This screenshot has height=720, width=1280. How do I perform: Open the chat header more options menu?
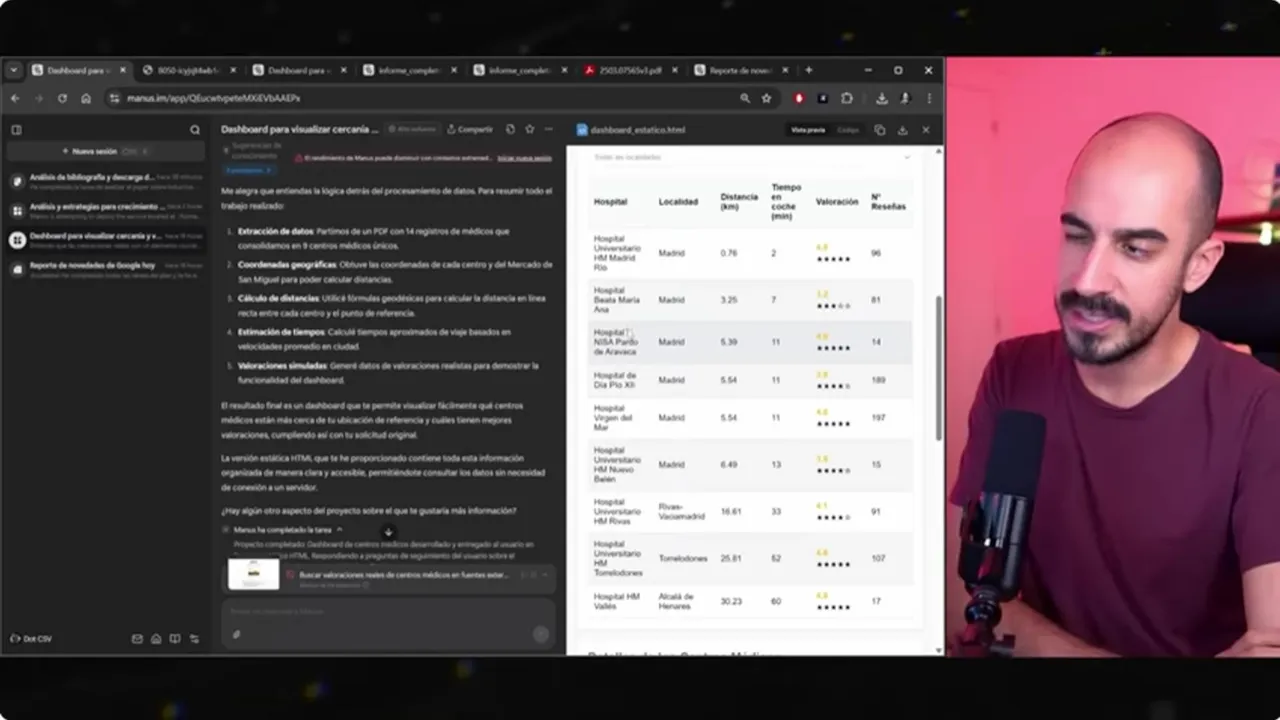548,129
